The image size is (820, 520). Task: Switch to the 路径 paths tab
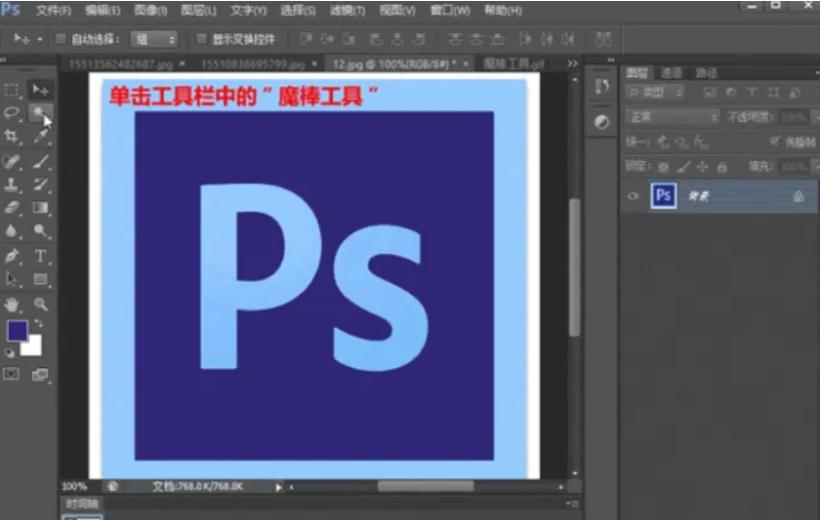point(706,73)
